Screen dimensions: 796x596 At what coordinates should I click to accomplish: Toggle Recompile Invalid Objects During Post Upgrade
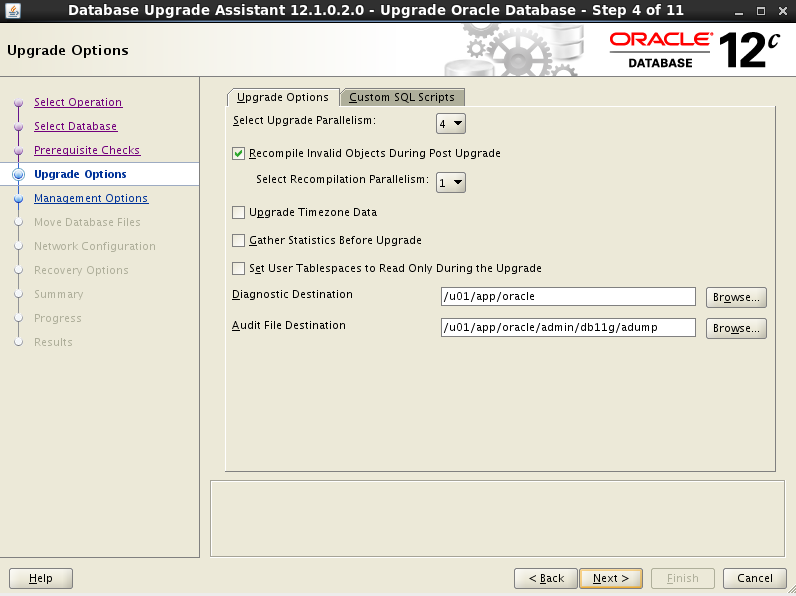(238, 153)
